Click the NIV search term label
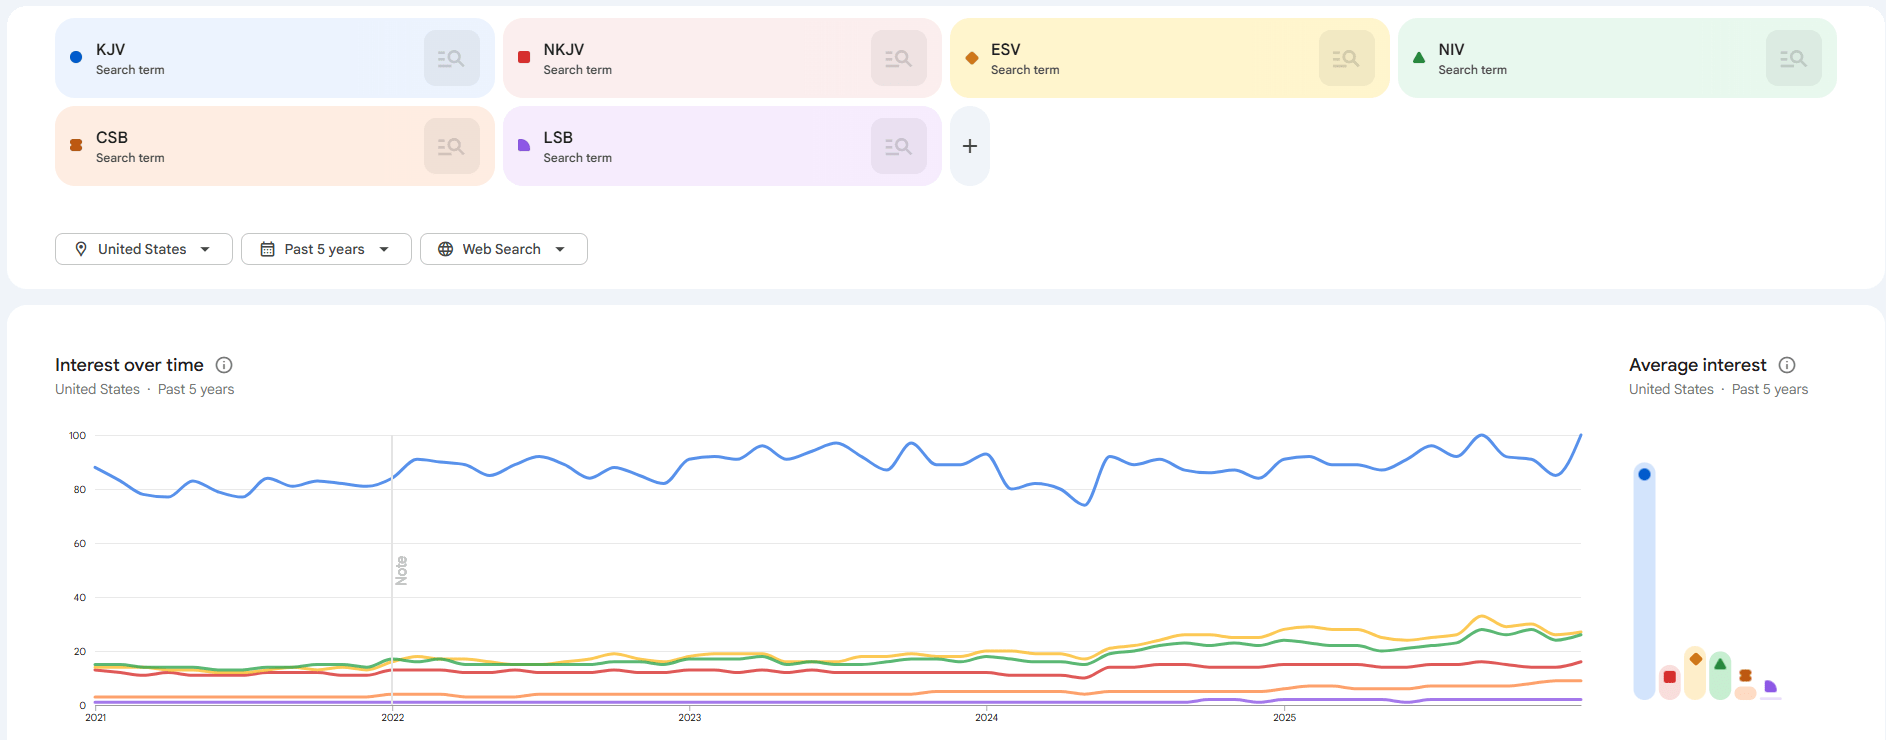The width and height of the screenshot is (1886, 740). click(x=1451, y=50)
